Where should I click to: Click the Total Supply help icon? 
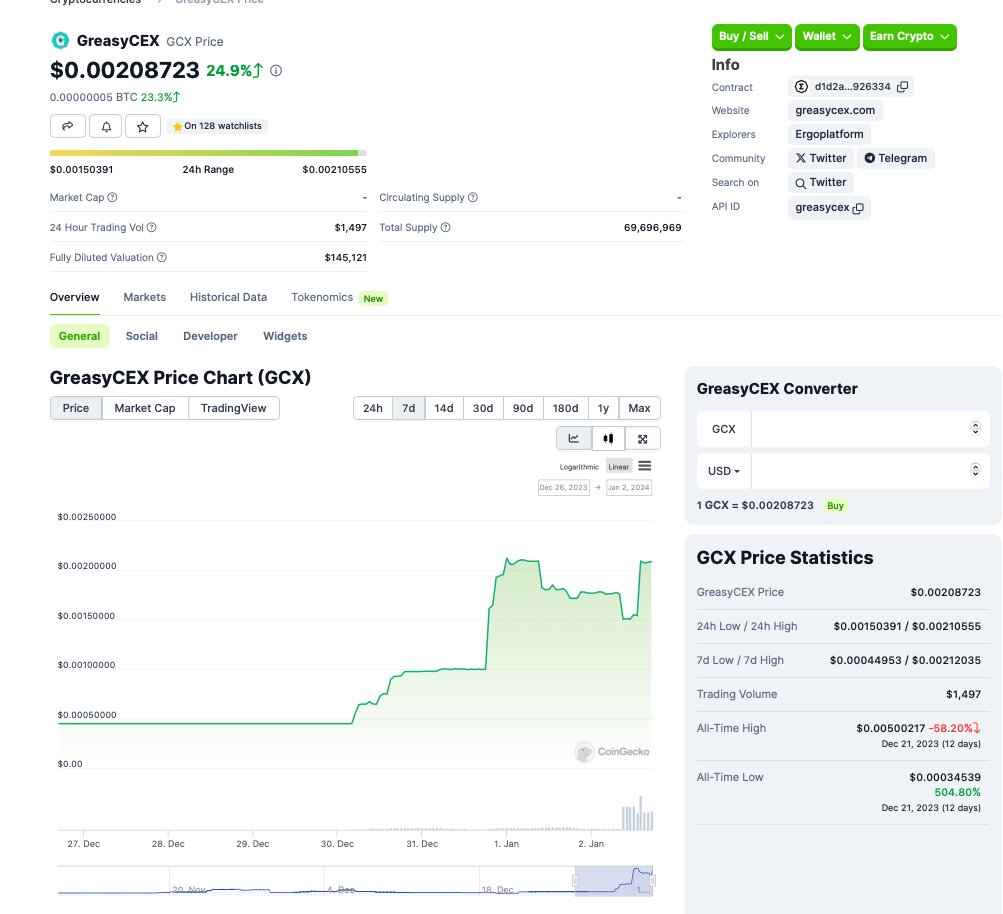446,227
